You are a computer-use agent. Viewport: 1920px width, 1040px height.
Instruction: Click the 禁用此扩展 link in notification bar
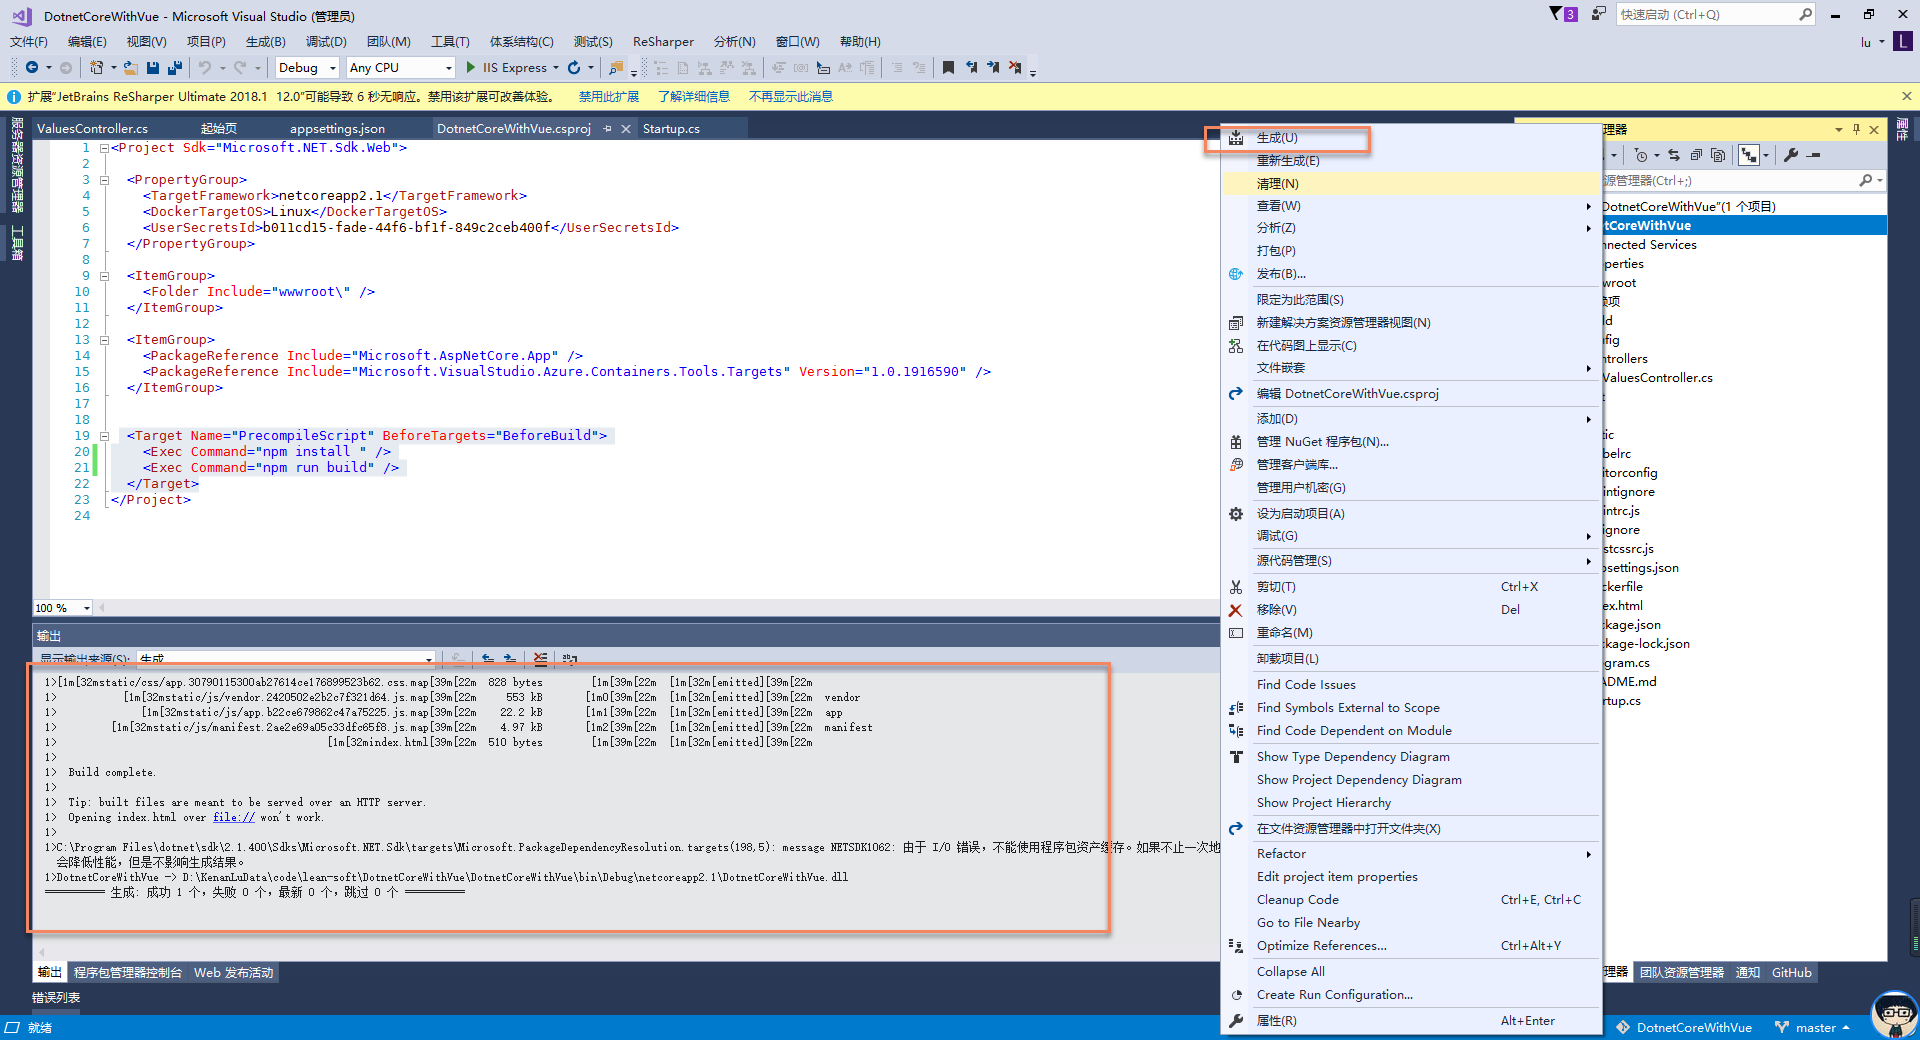pos(608,97)
